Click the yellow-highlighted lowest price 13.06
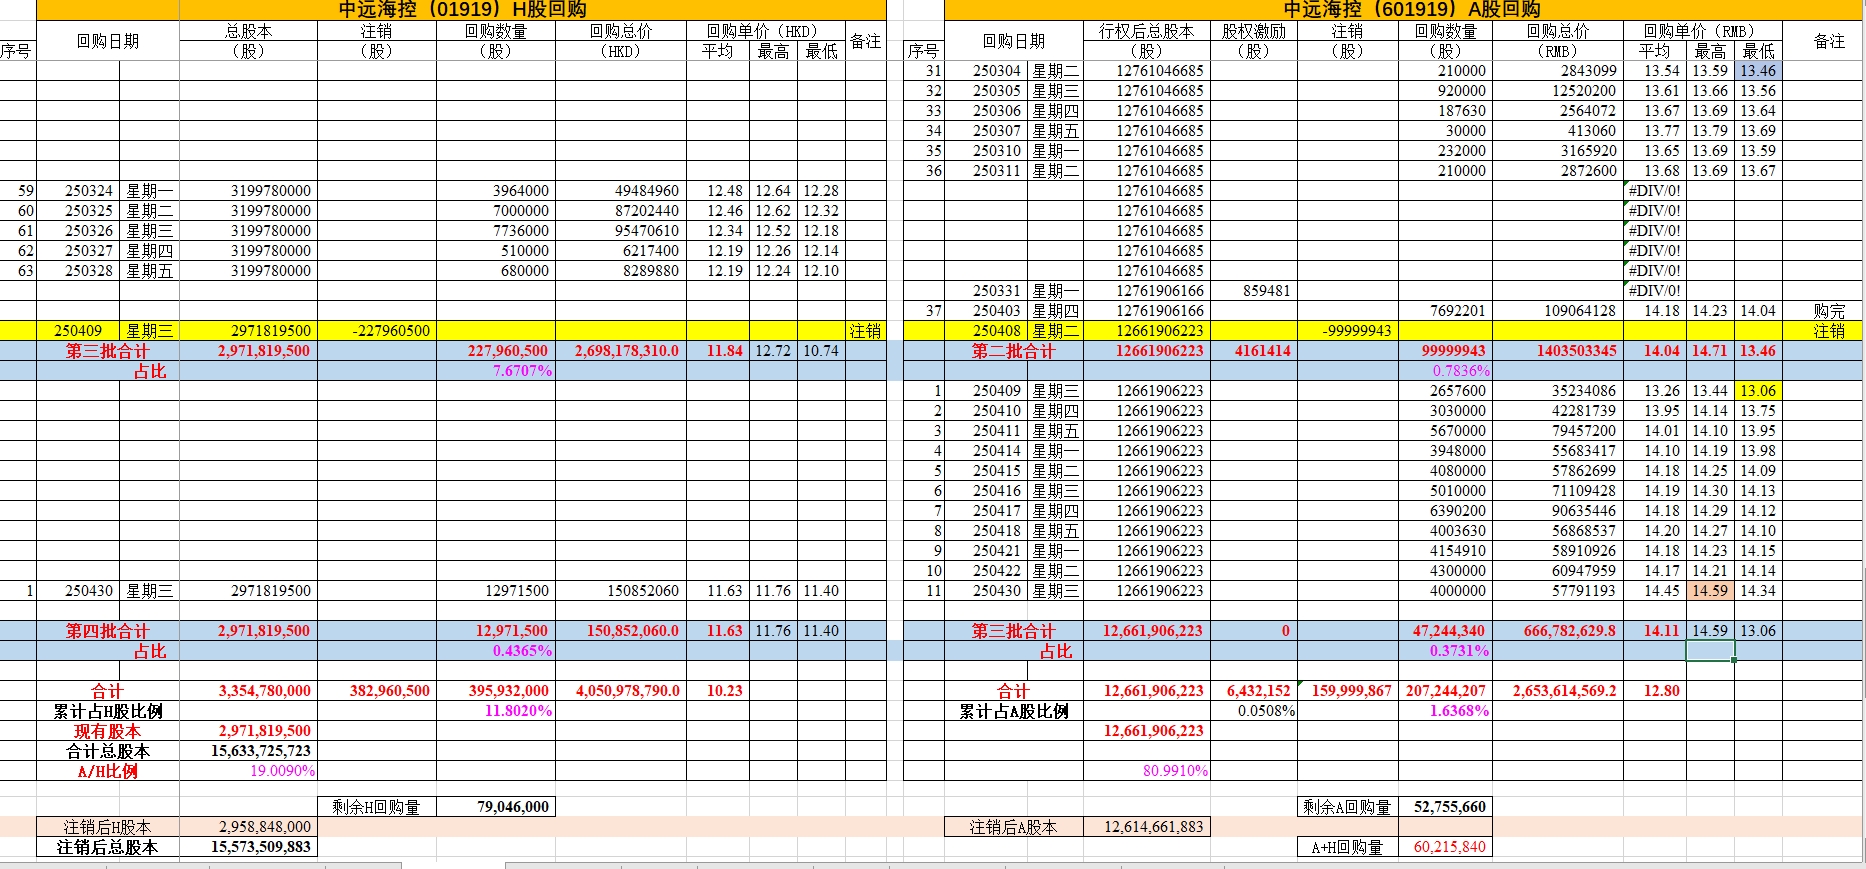 click(1758, 391)
